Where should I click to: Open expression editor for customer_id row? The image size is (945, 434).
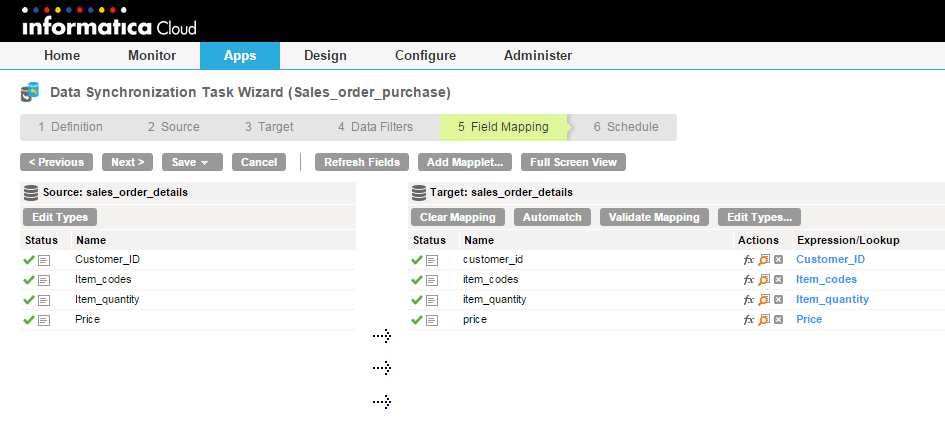pyautogui.click(x=749, y=260)
